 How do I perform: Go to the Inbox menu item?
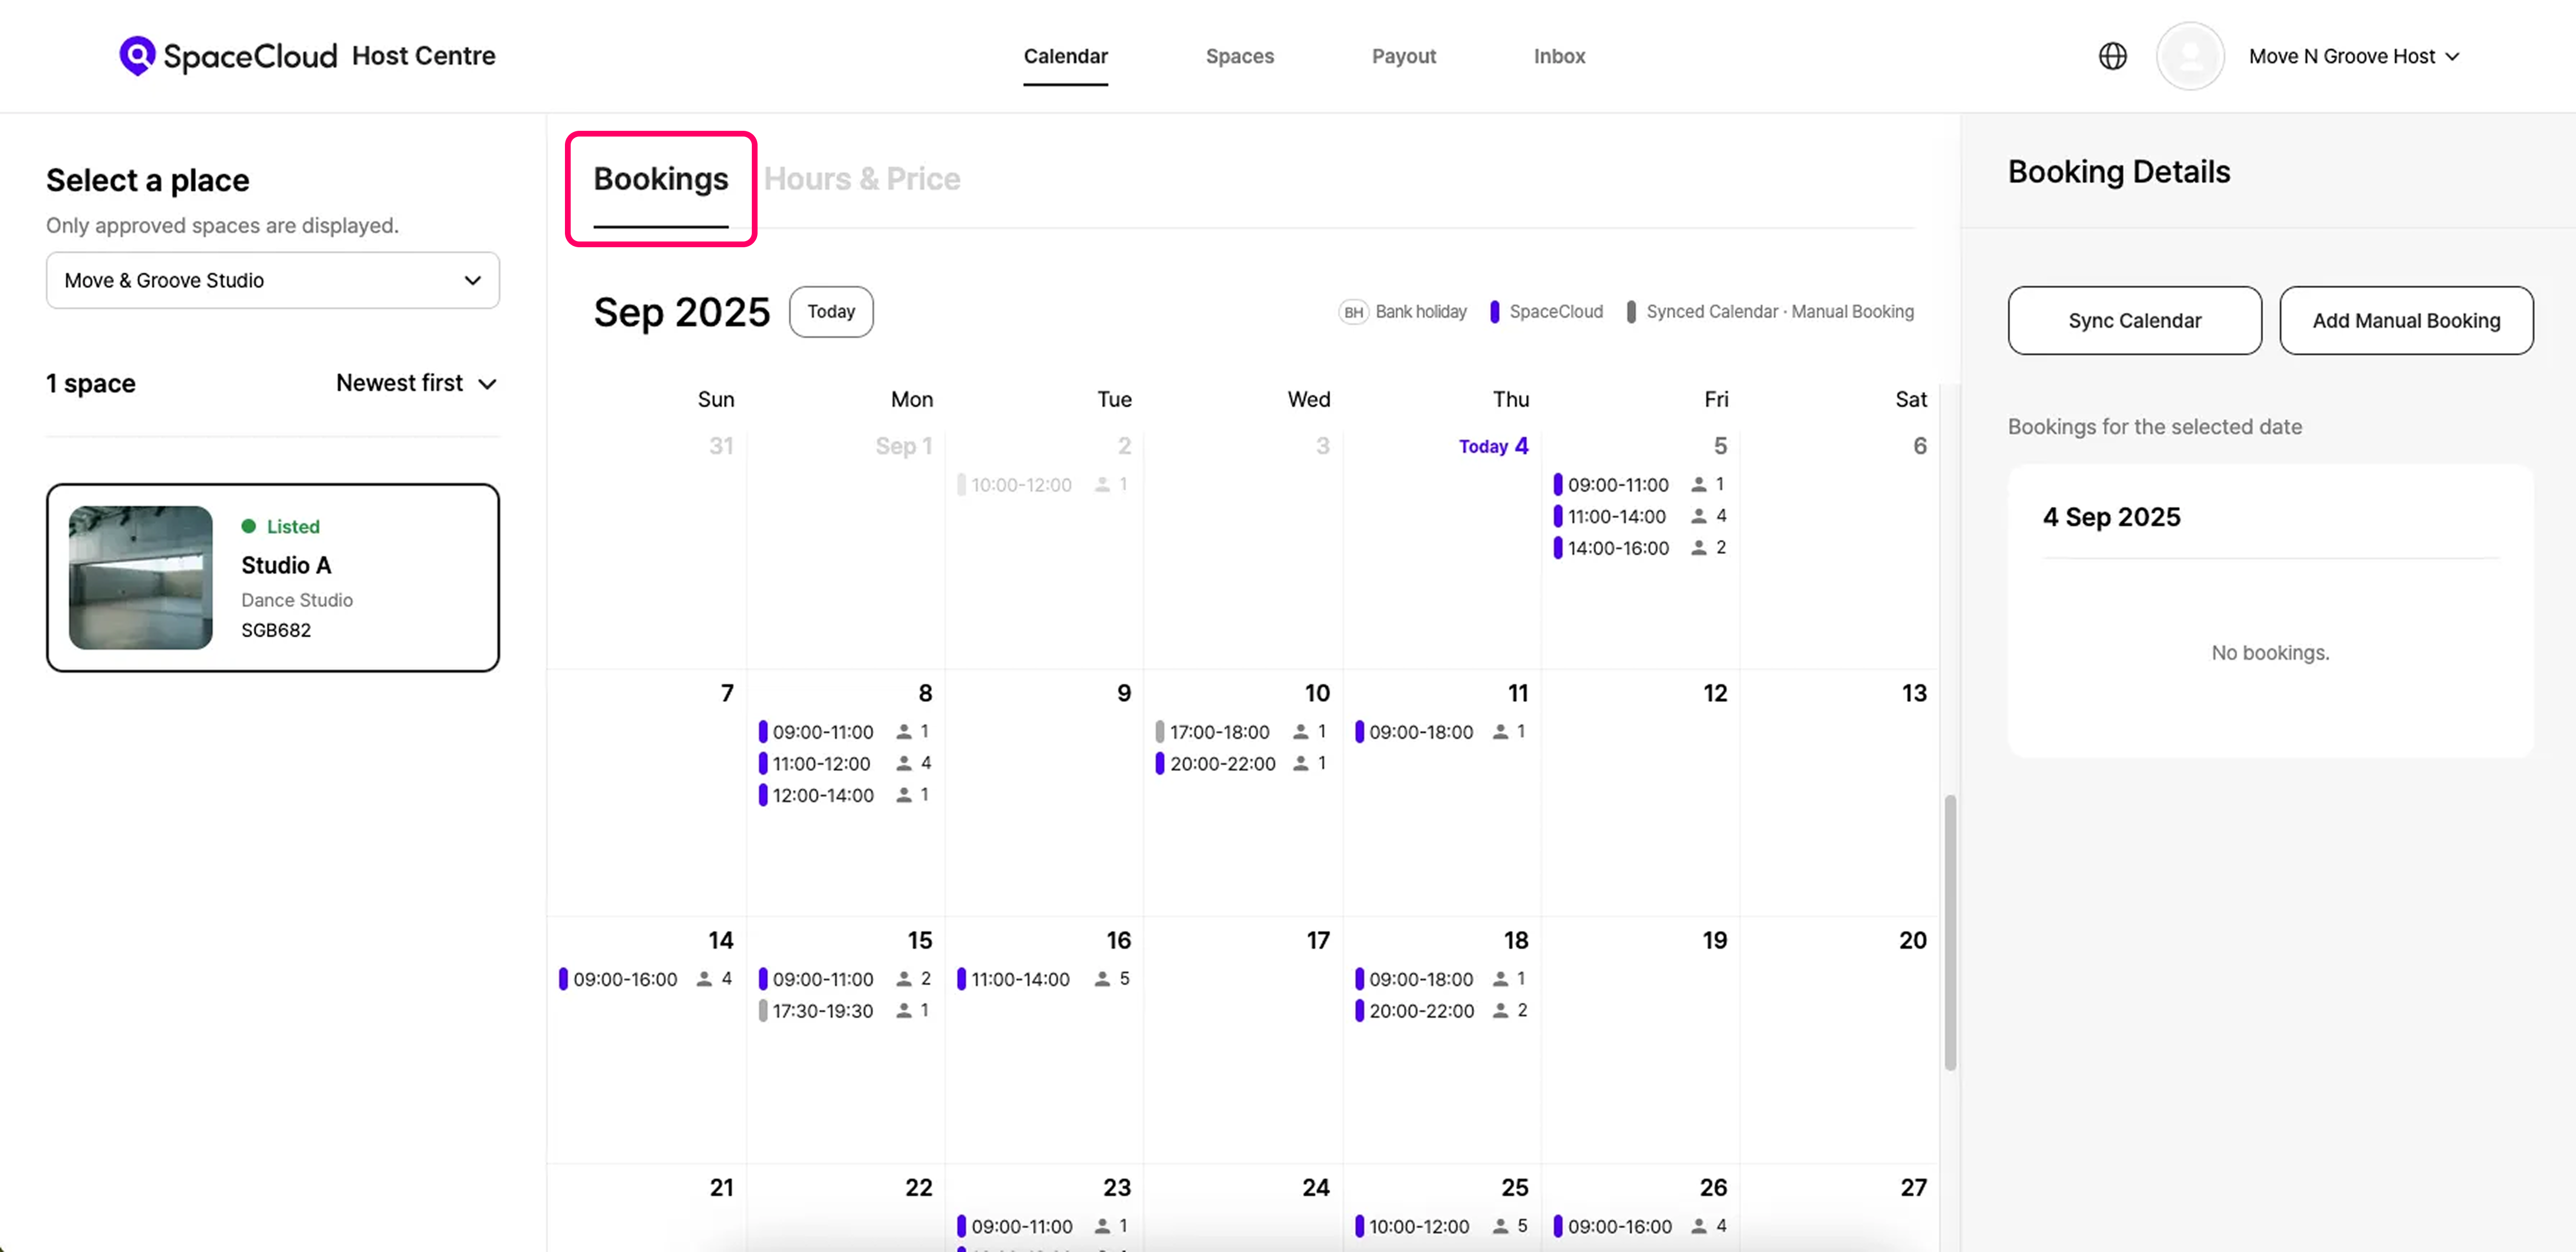[x=1559, y=56]
